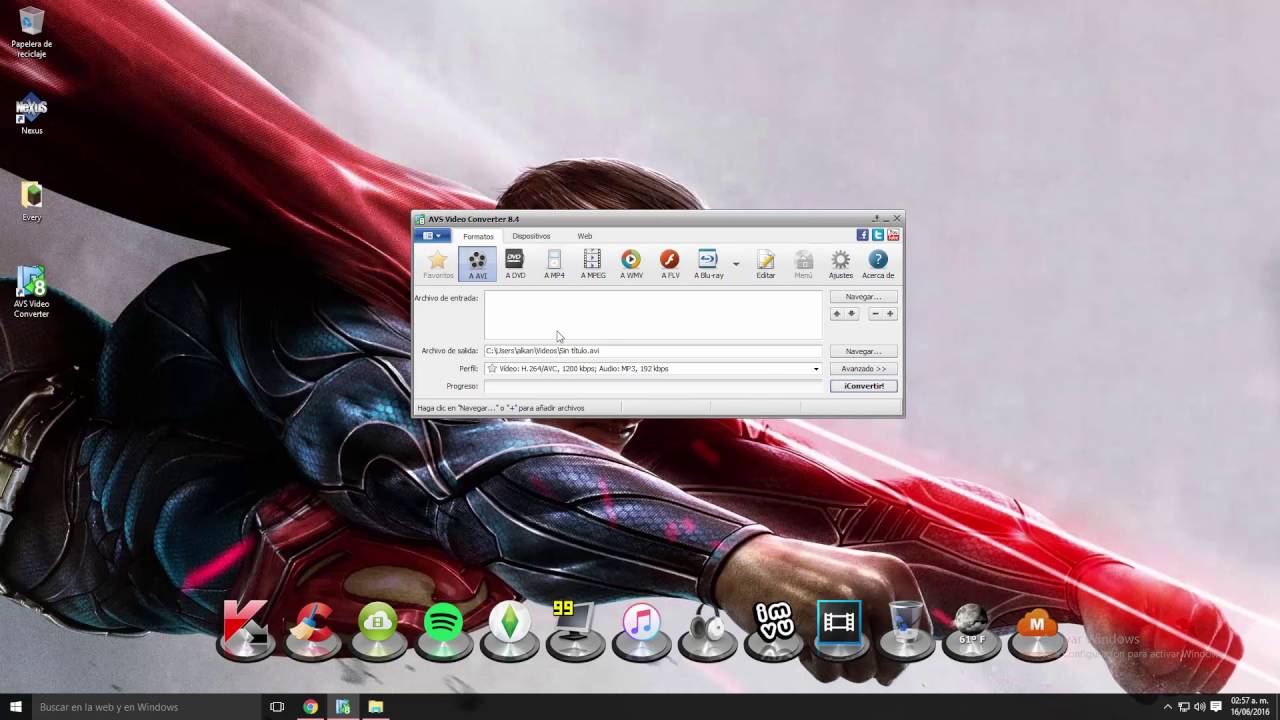Show hidden system tray icons chevron
This screenshot has height=720, width=1280.
(x=1167, y=707)
